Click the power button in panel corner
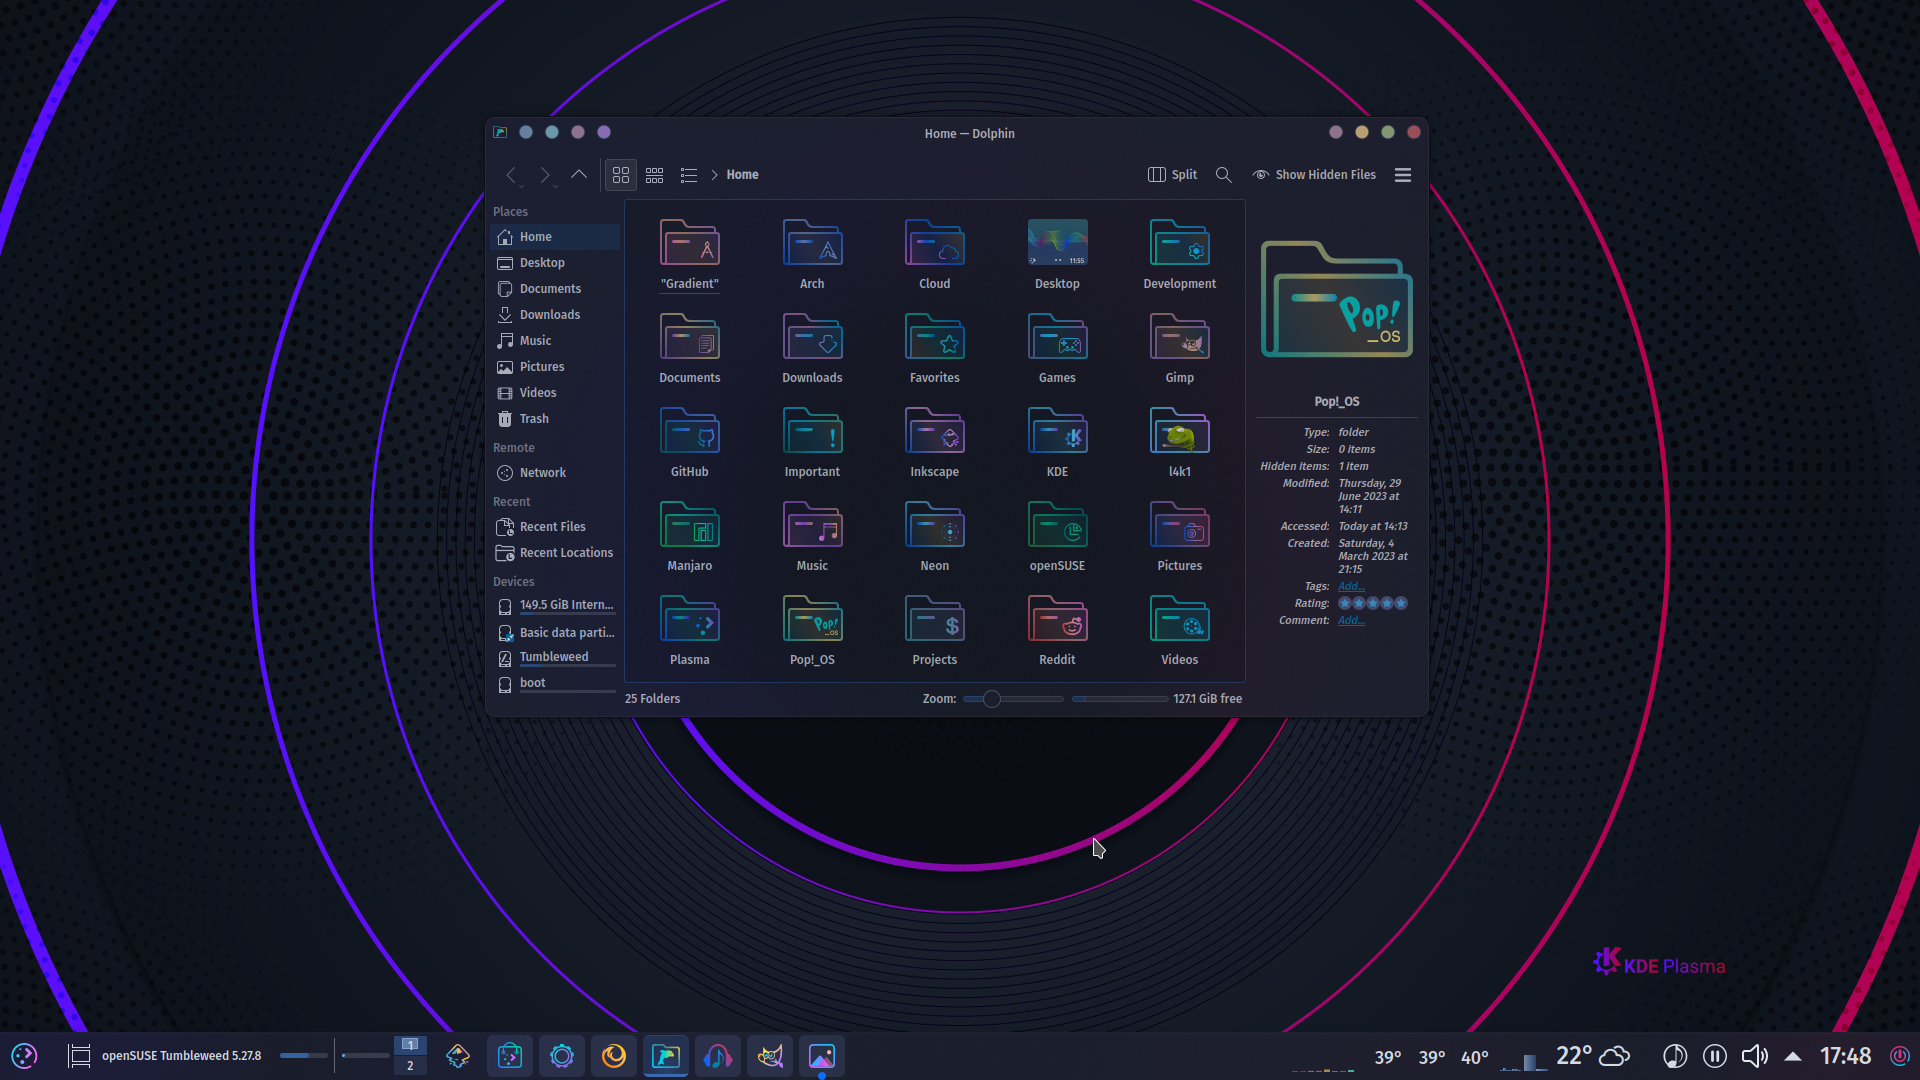Image resolution: width=1920 pixels, height=1080 pixels. [1900, 1056]
